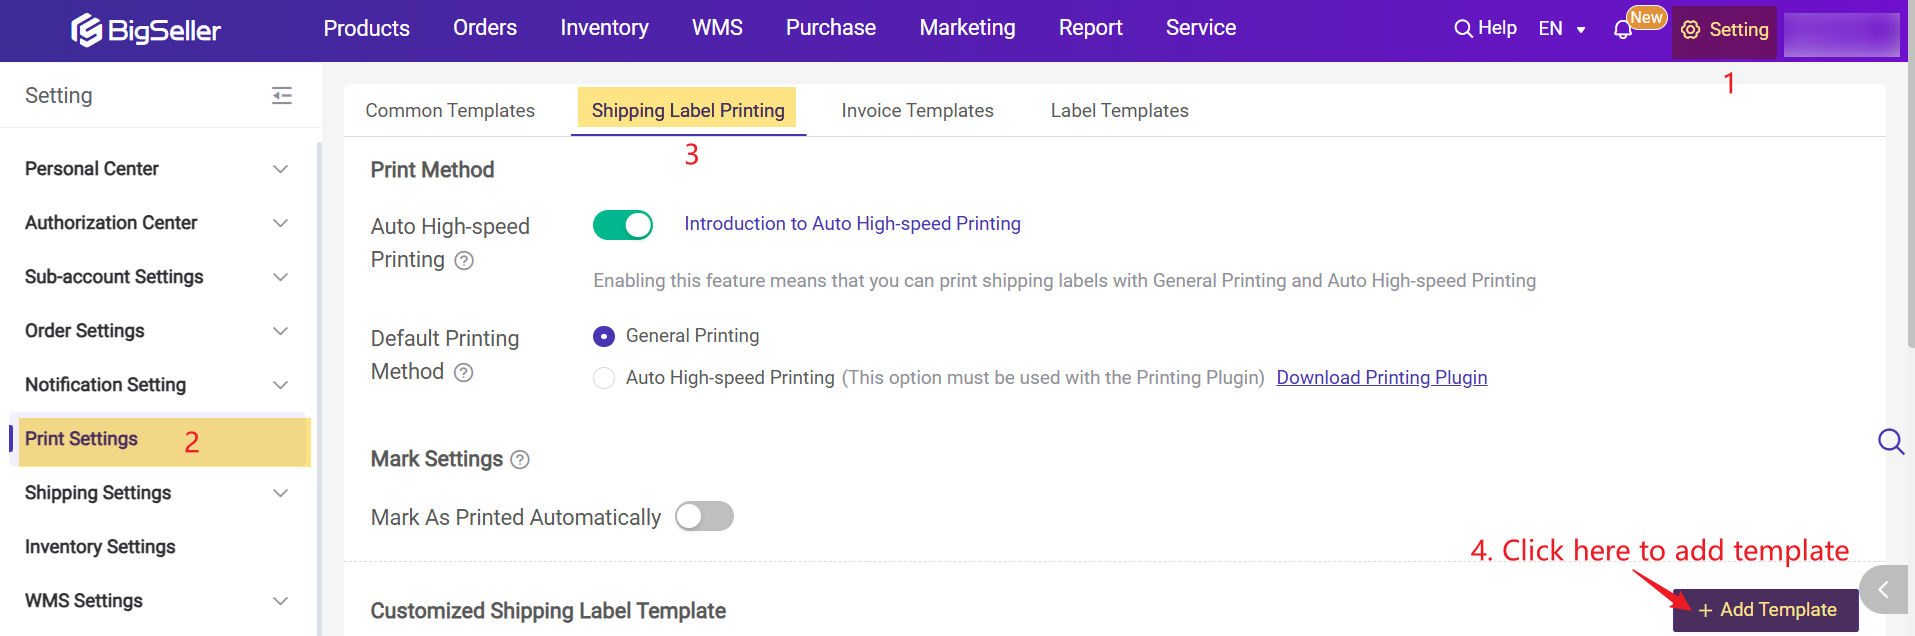
Task: Switch to Invoice Templates tab
Action: click(x=917, y=111)
